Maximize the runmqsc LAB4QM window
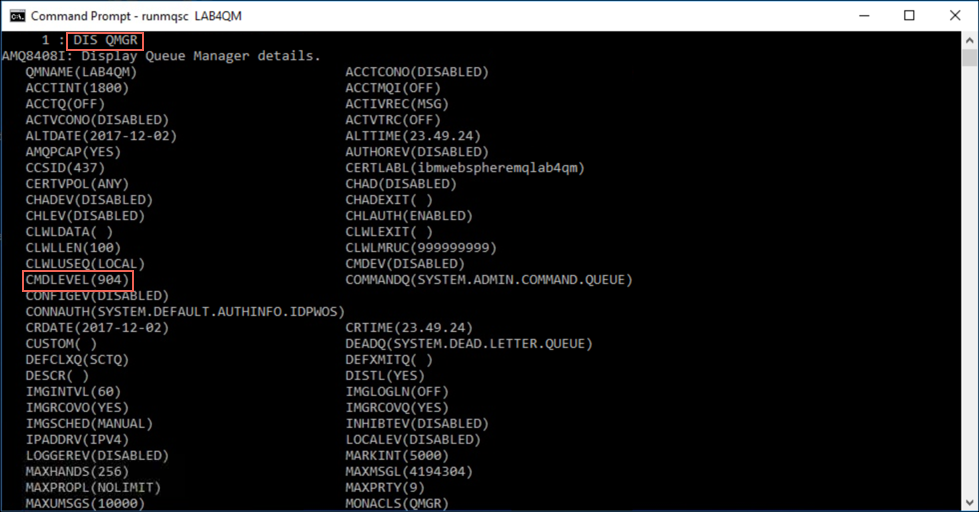 point(909,16)
